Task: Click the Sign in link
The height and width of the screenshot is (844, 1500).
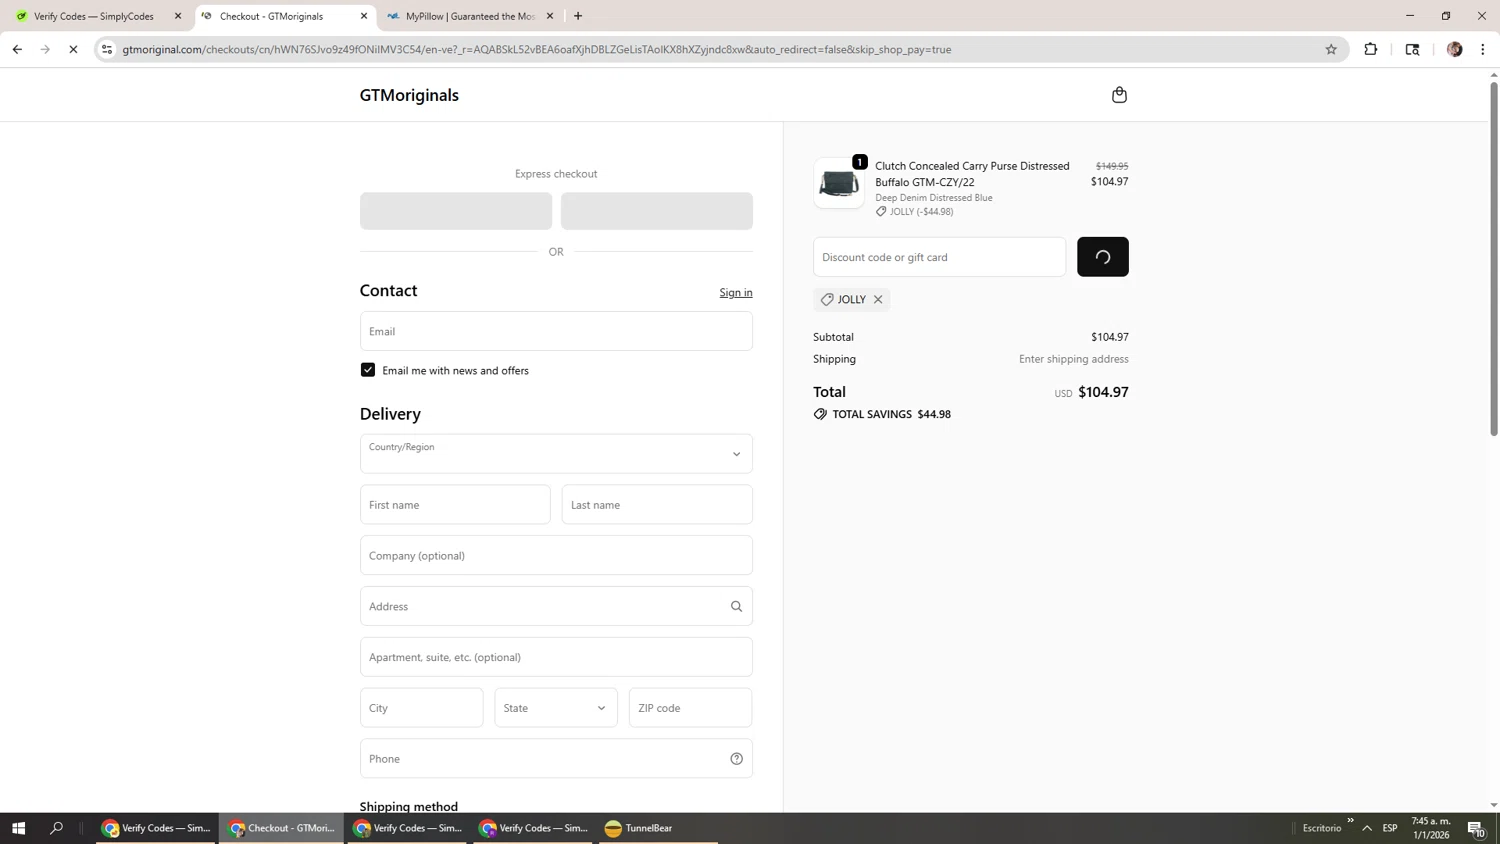Action: [x=736, y=292]
